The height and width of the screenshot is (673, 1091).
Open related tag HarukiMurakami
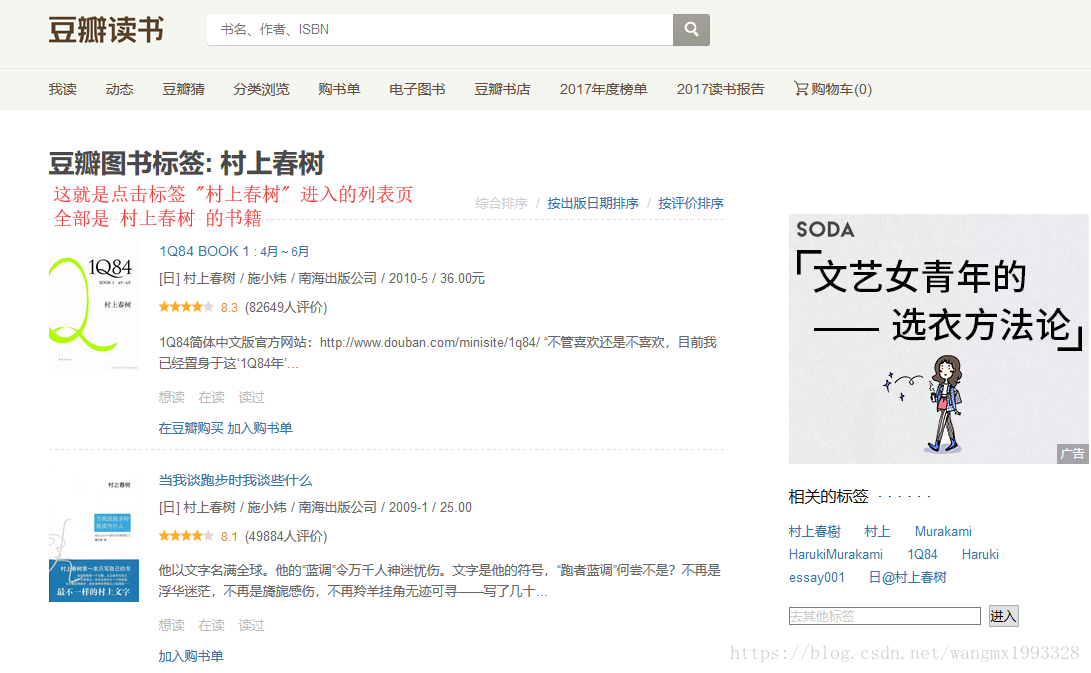click(x=836, y=555)
